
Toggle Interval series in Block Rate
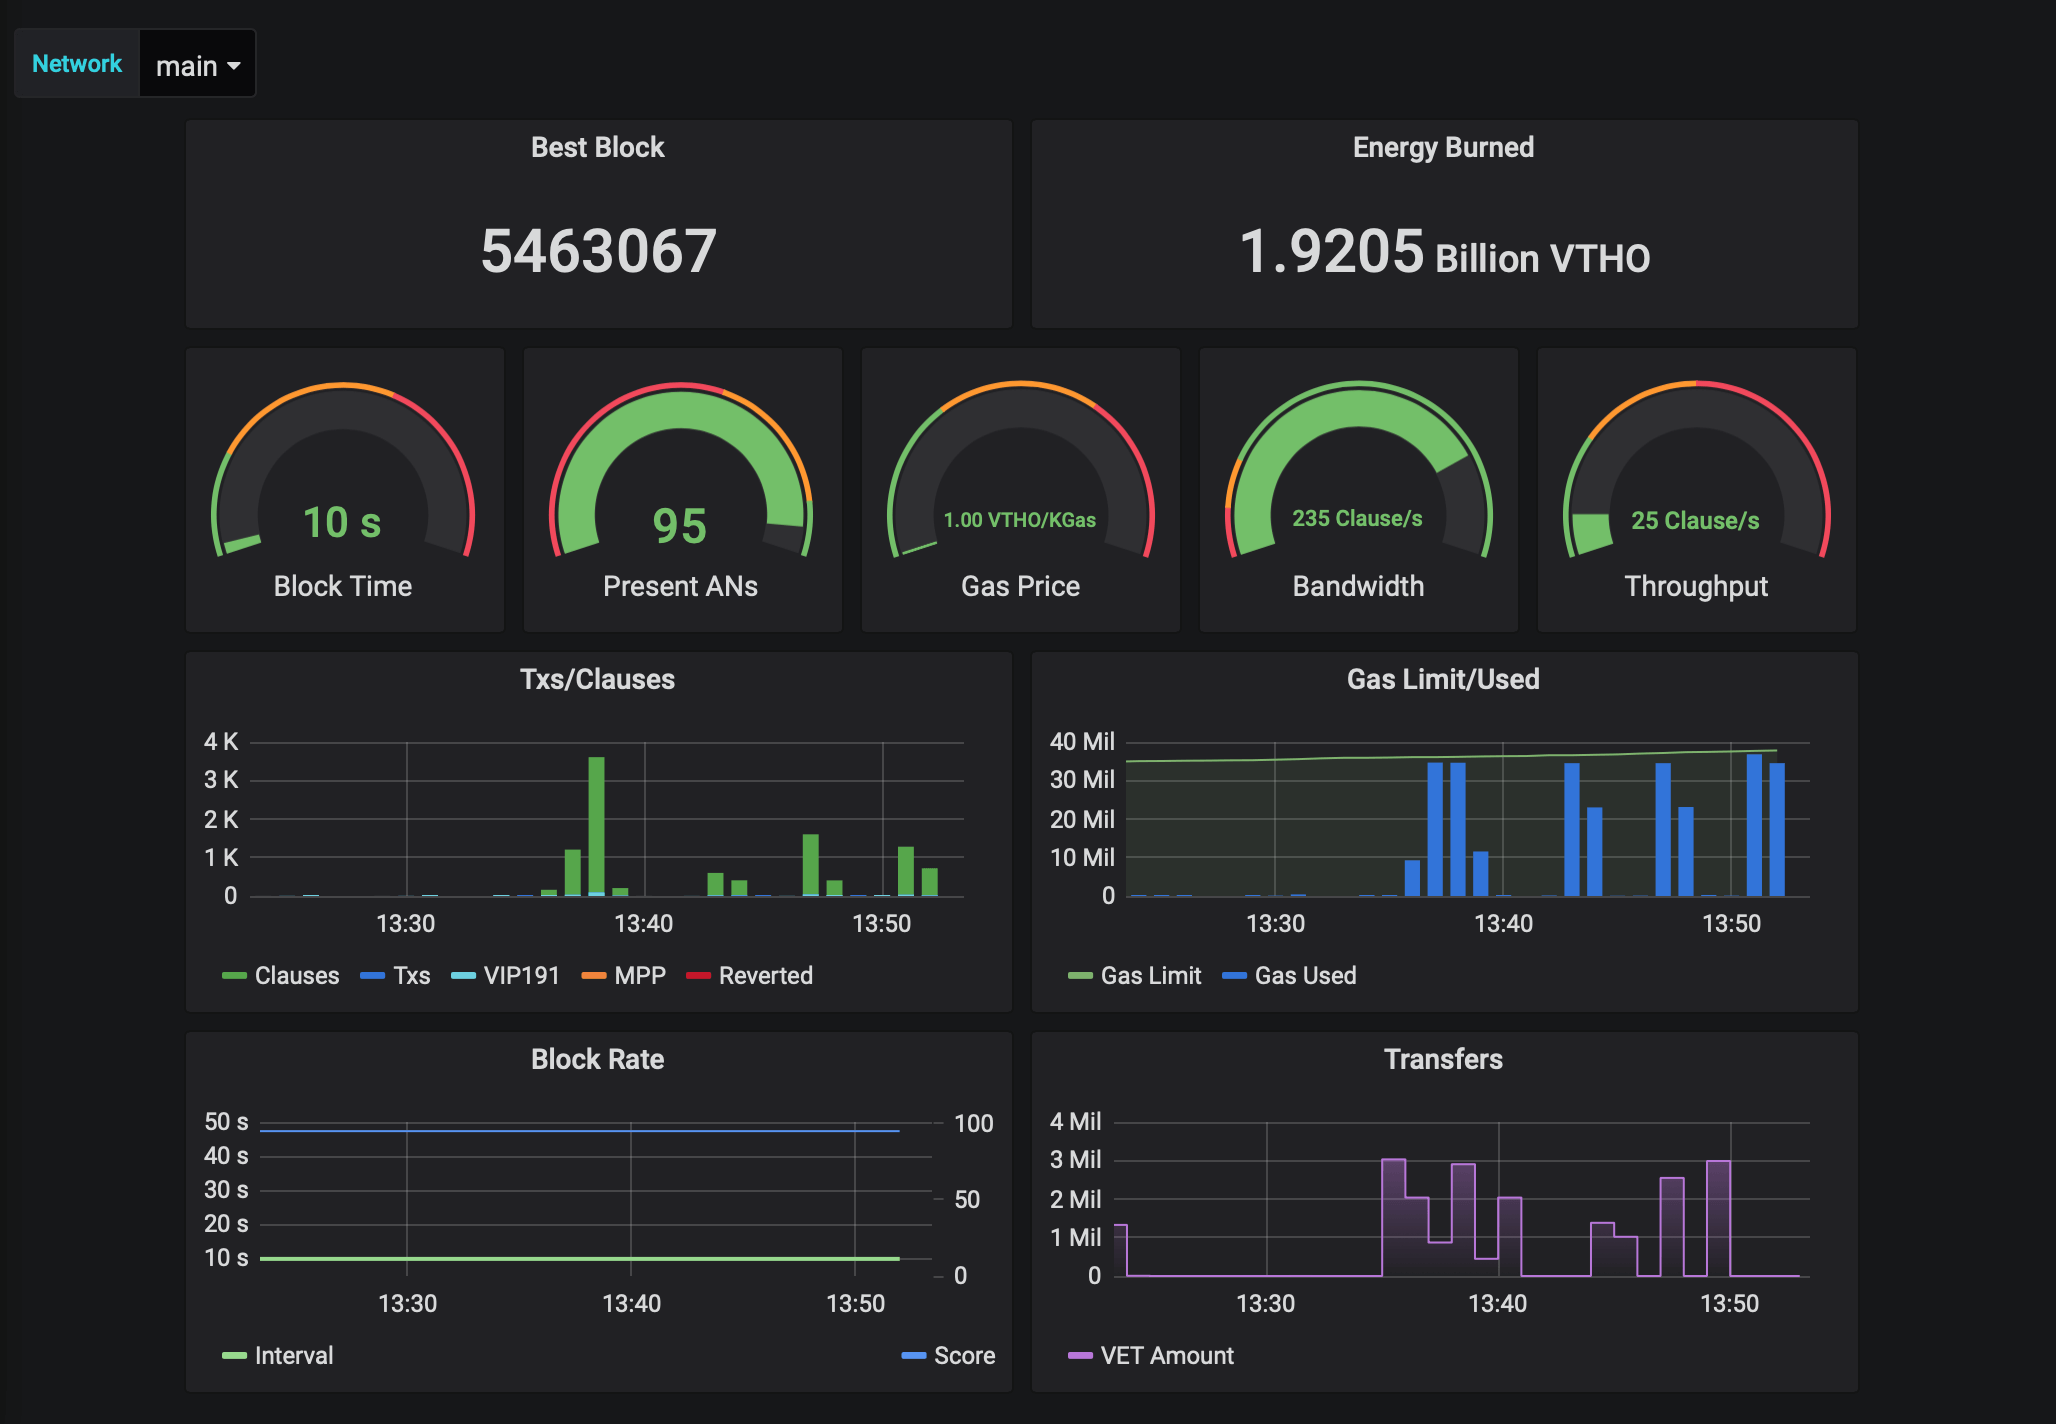(293, 1355)
